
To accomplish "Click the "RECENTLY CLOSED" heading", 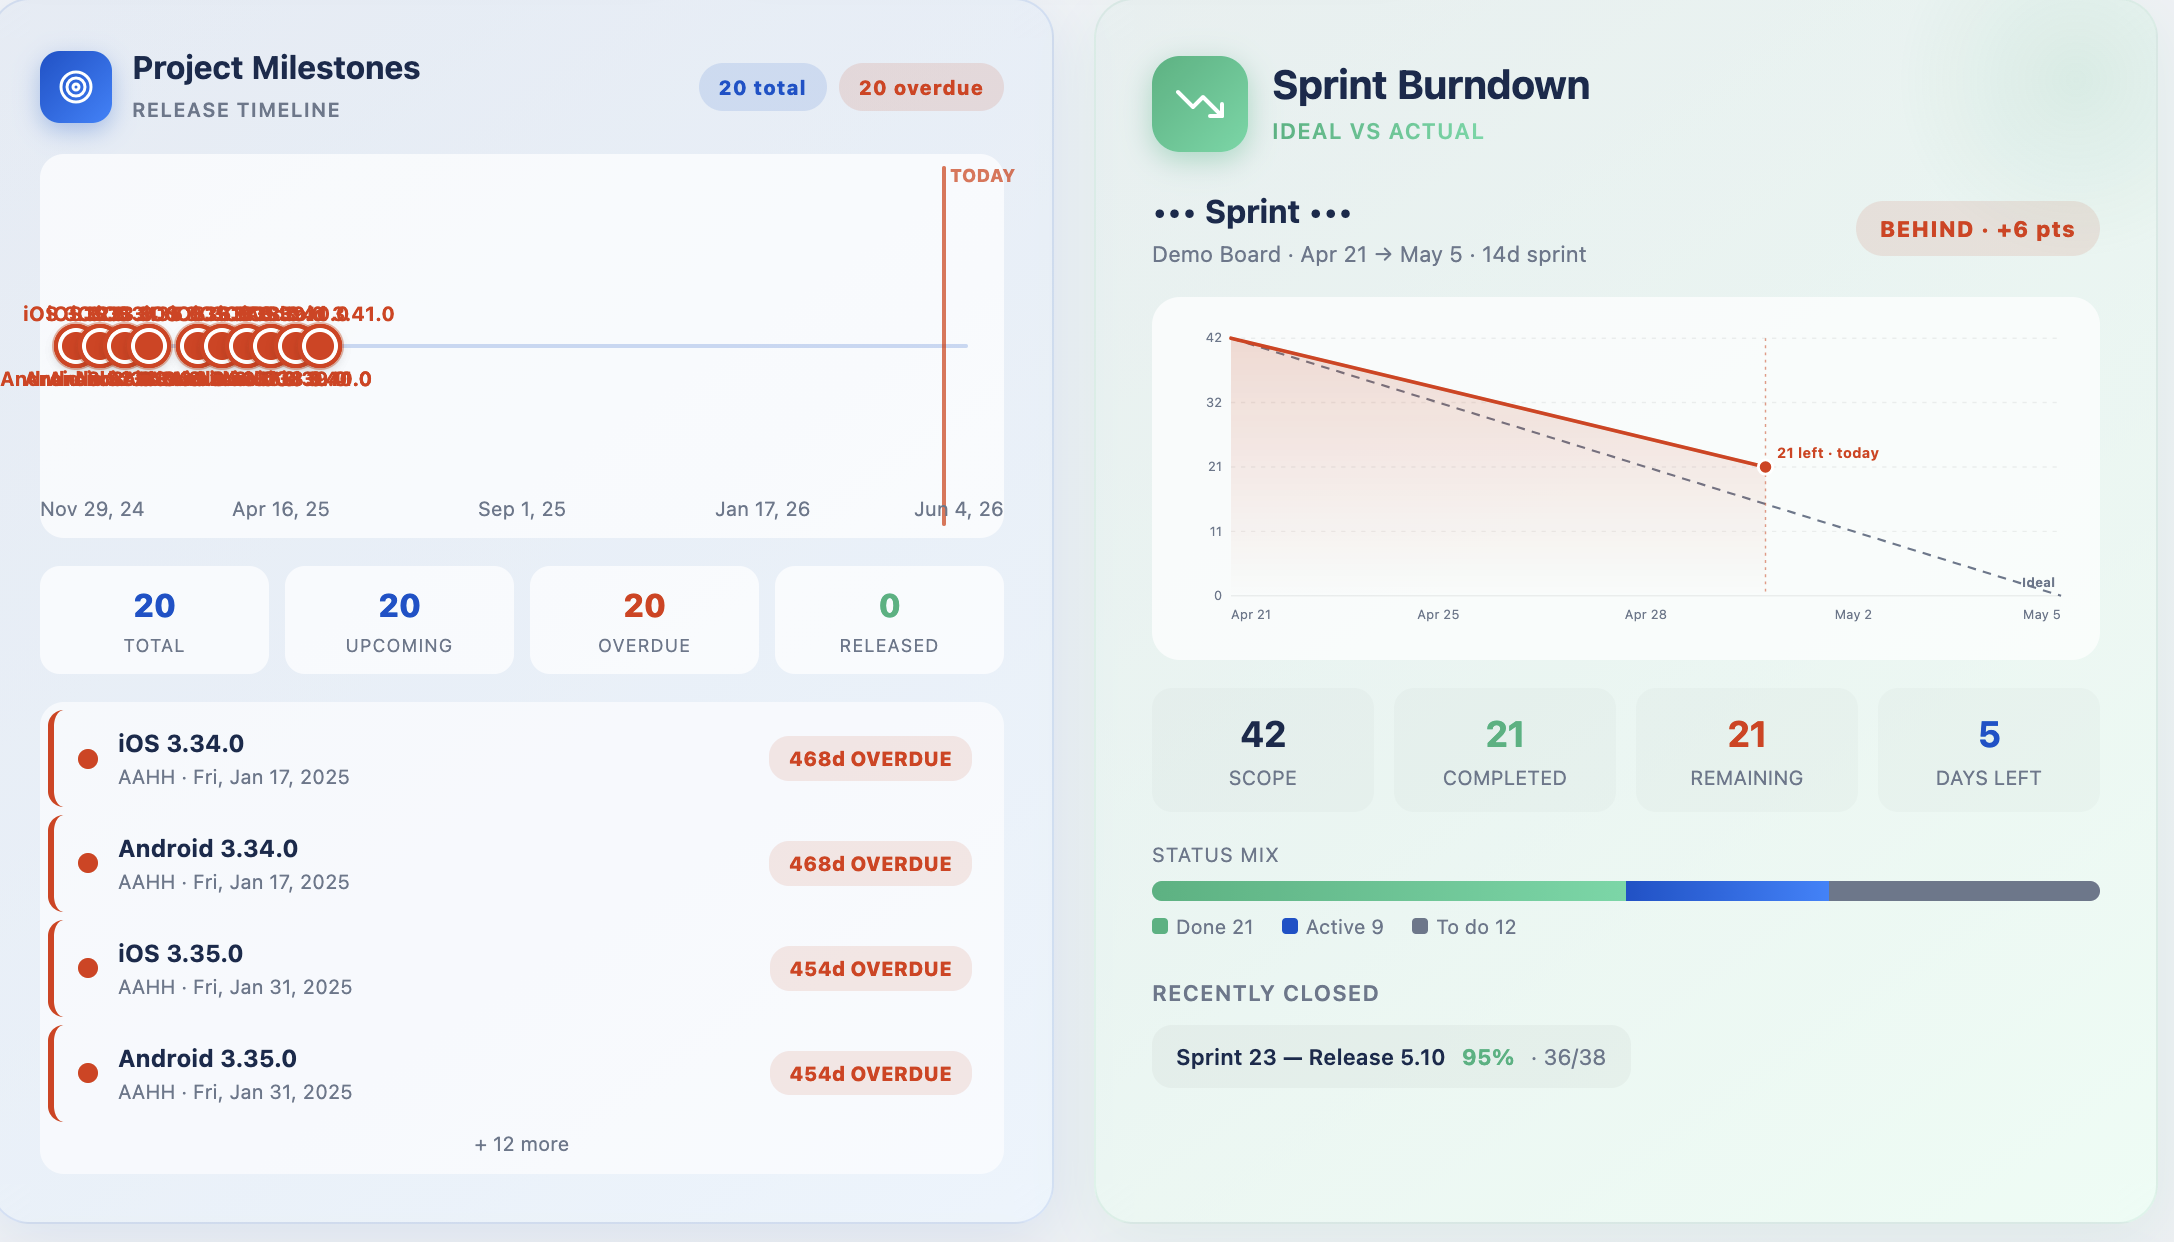I will click(1265, 993).
